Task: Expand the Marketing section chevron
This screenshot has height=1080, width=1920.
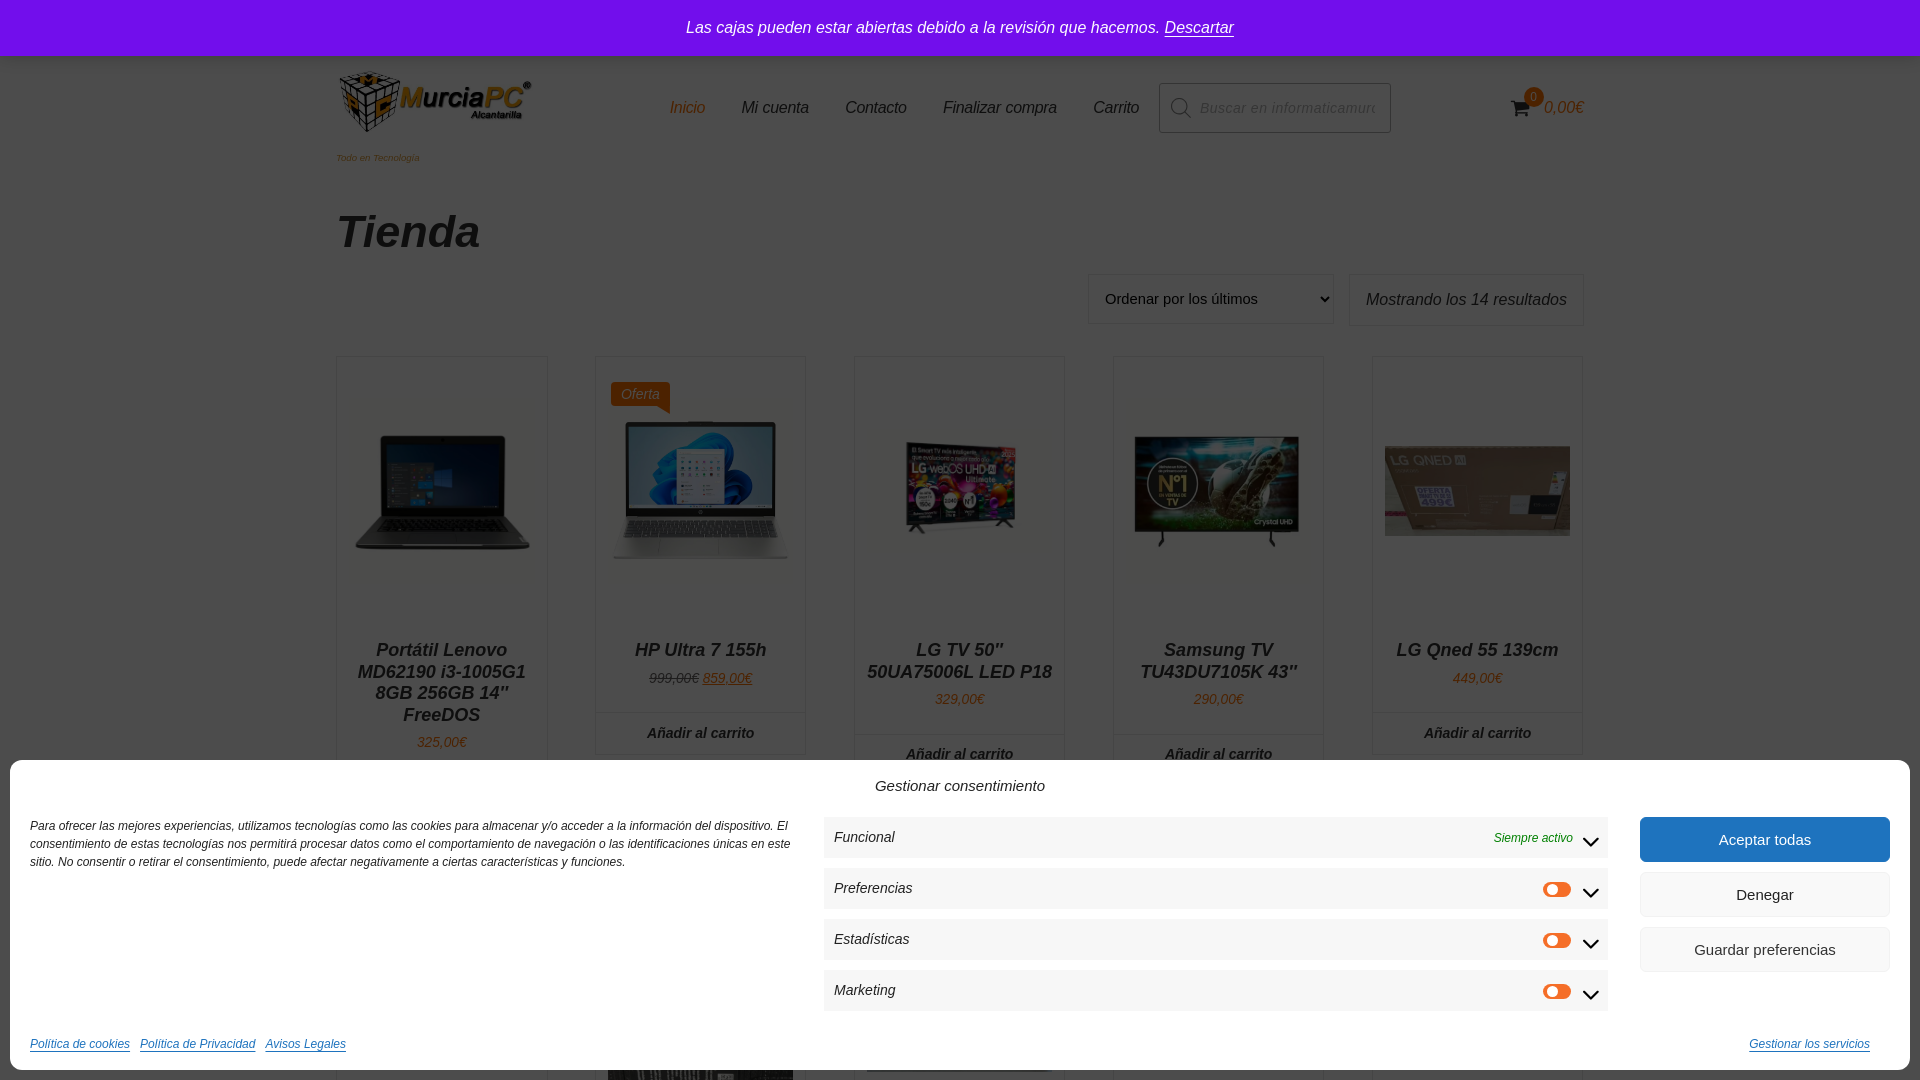Action: pos(1590,994)
